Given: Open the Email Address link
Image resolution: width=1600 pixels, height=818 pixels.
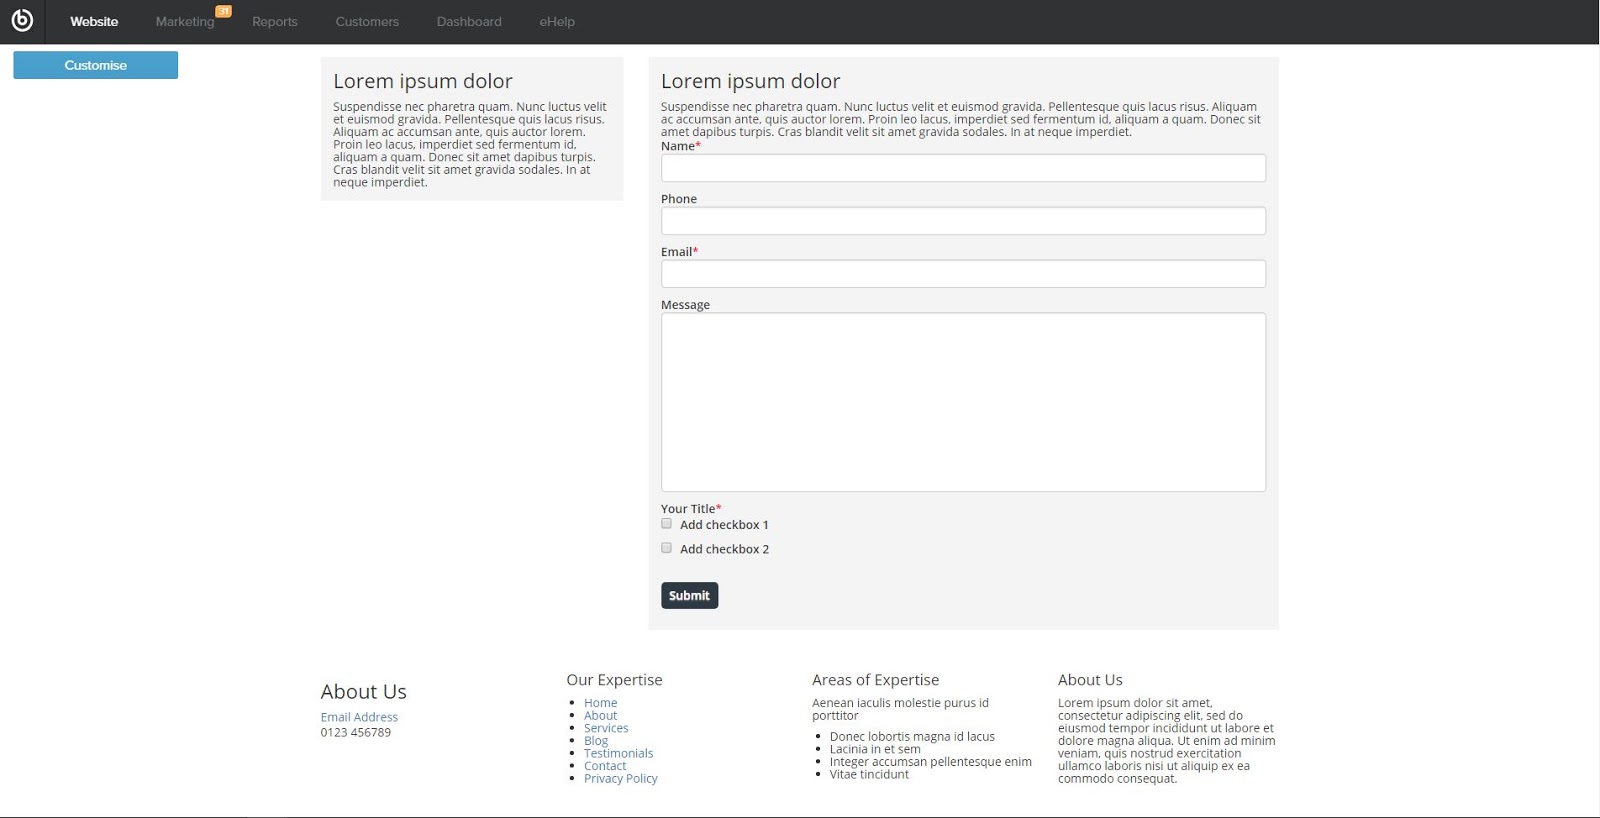Looking at the screenshot, I should point(359,717).
